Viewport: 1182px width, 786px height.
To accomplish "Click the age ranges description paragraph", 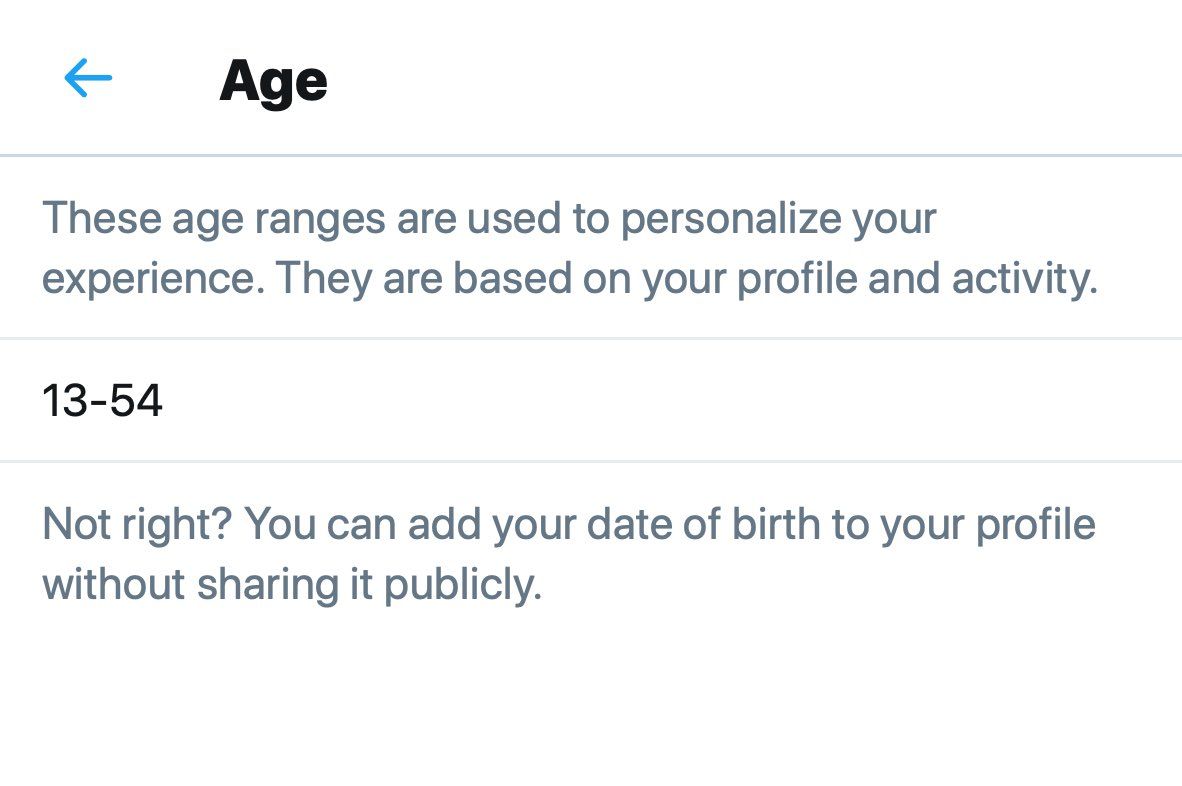I will pyautogui.click(x=570, y=248).
